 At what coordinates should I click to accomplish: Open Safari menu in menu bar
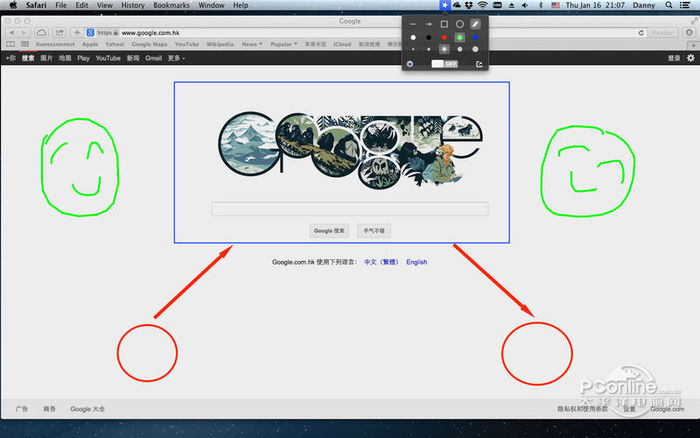pos(36,5)
